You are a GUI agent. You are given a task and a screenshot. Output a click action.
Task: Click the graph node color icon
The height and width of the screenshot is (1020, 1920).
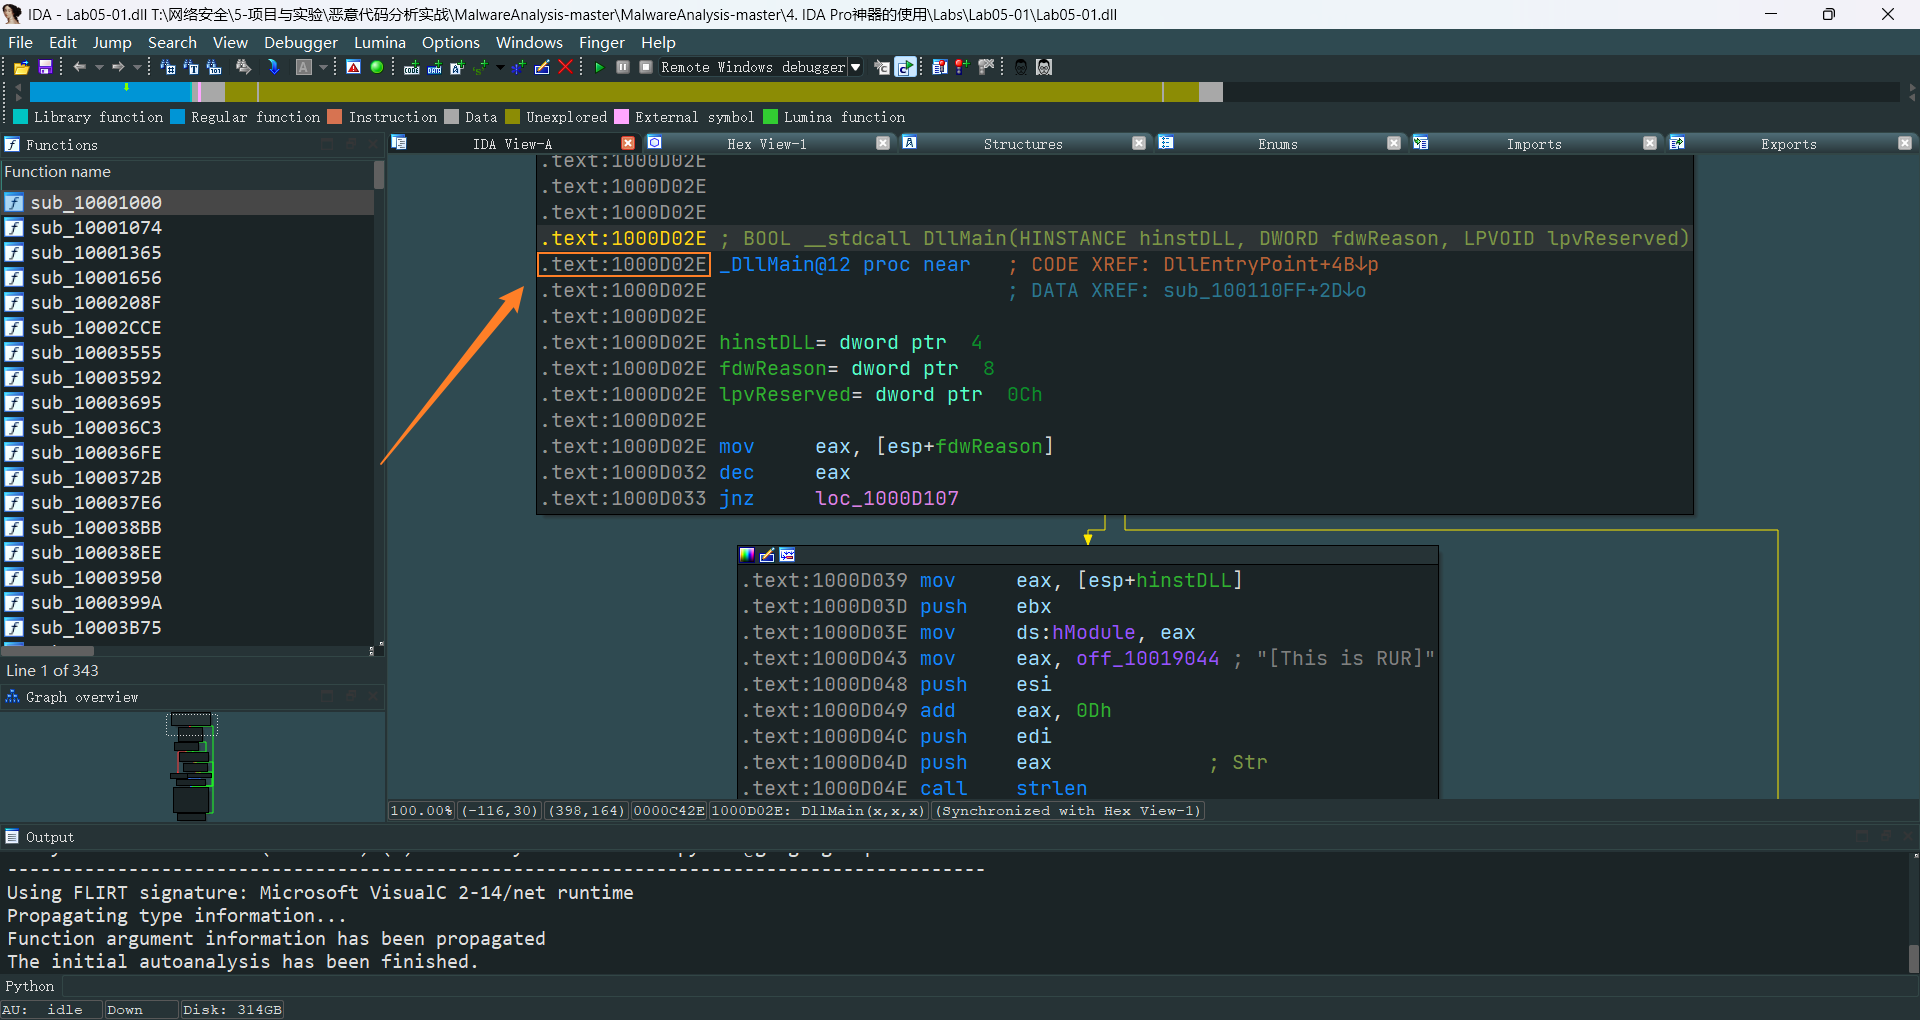[x=747, y=555]
